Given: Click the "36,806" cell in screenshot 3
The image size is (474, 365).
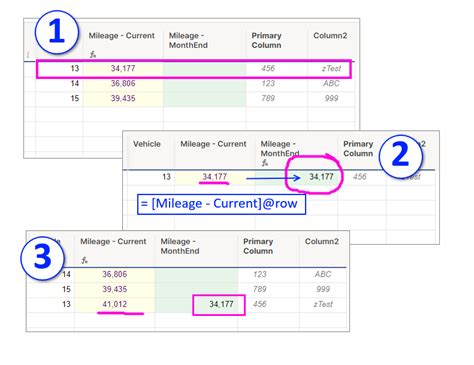Looking at the screenshot, I should point(115,275).
